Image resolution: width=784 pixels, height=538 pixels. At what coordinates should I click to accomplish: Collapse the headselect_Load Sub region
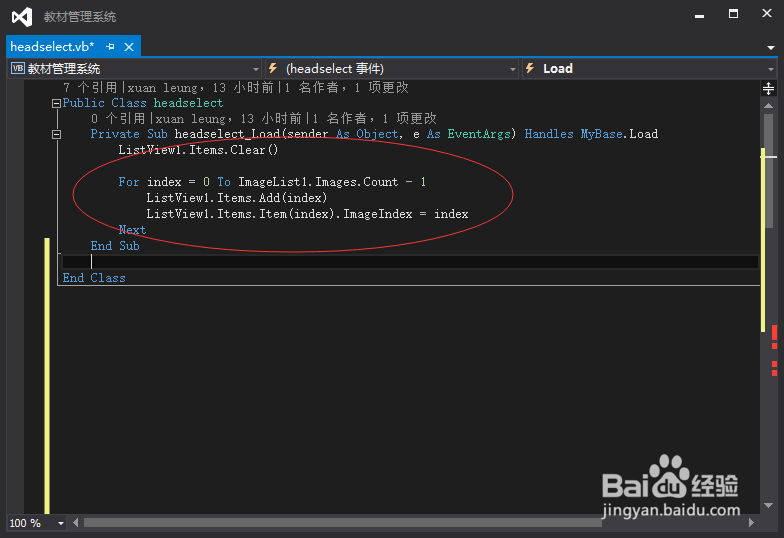point(56,134)
